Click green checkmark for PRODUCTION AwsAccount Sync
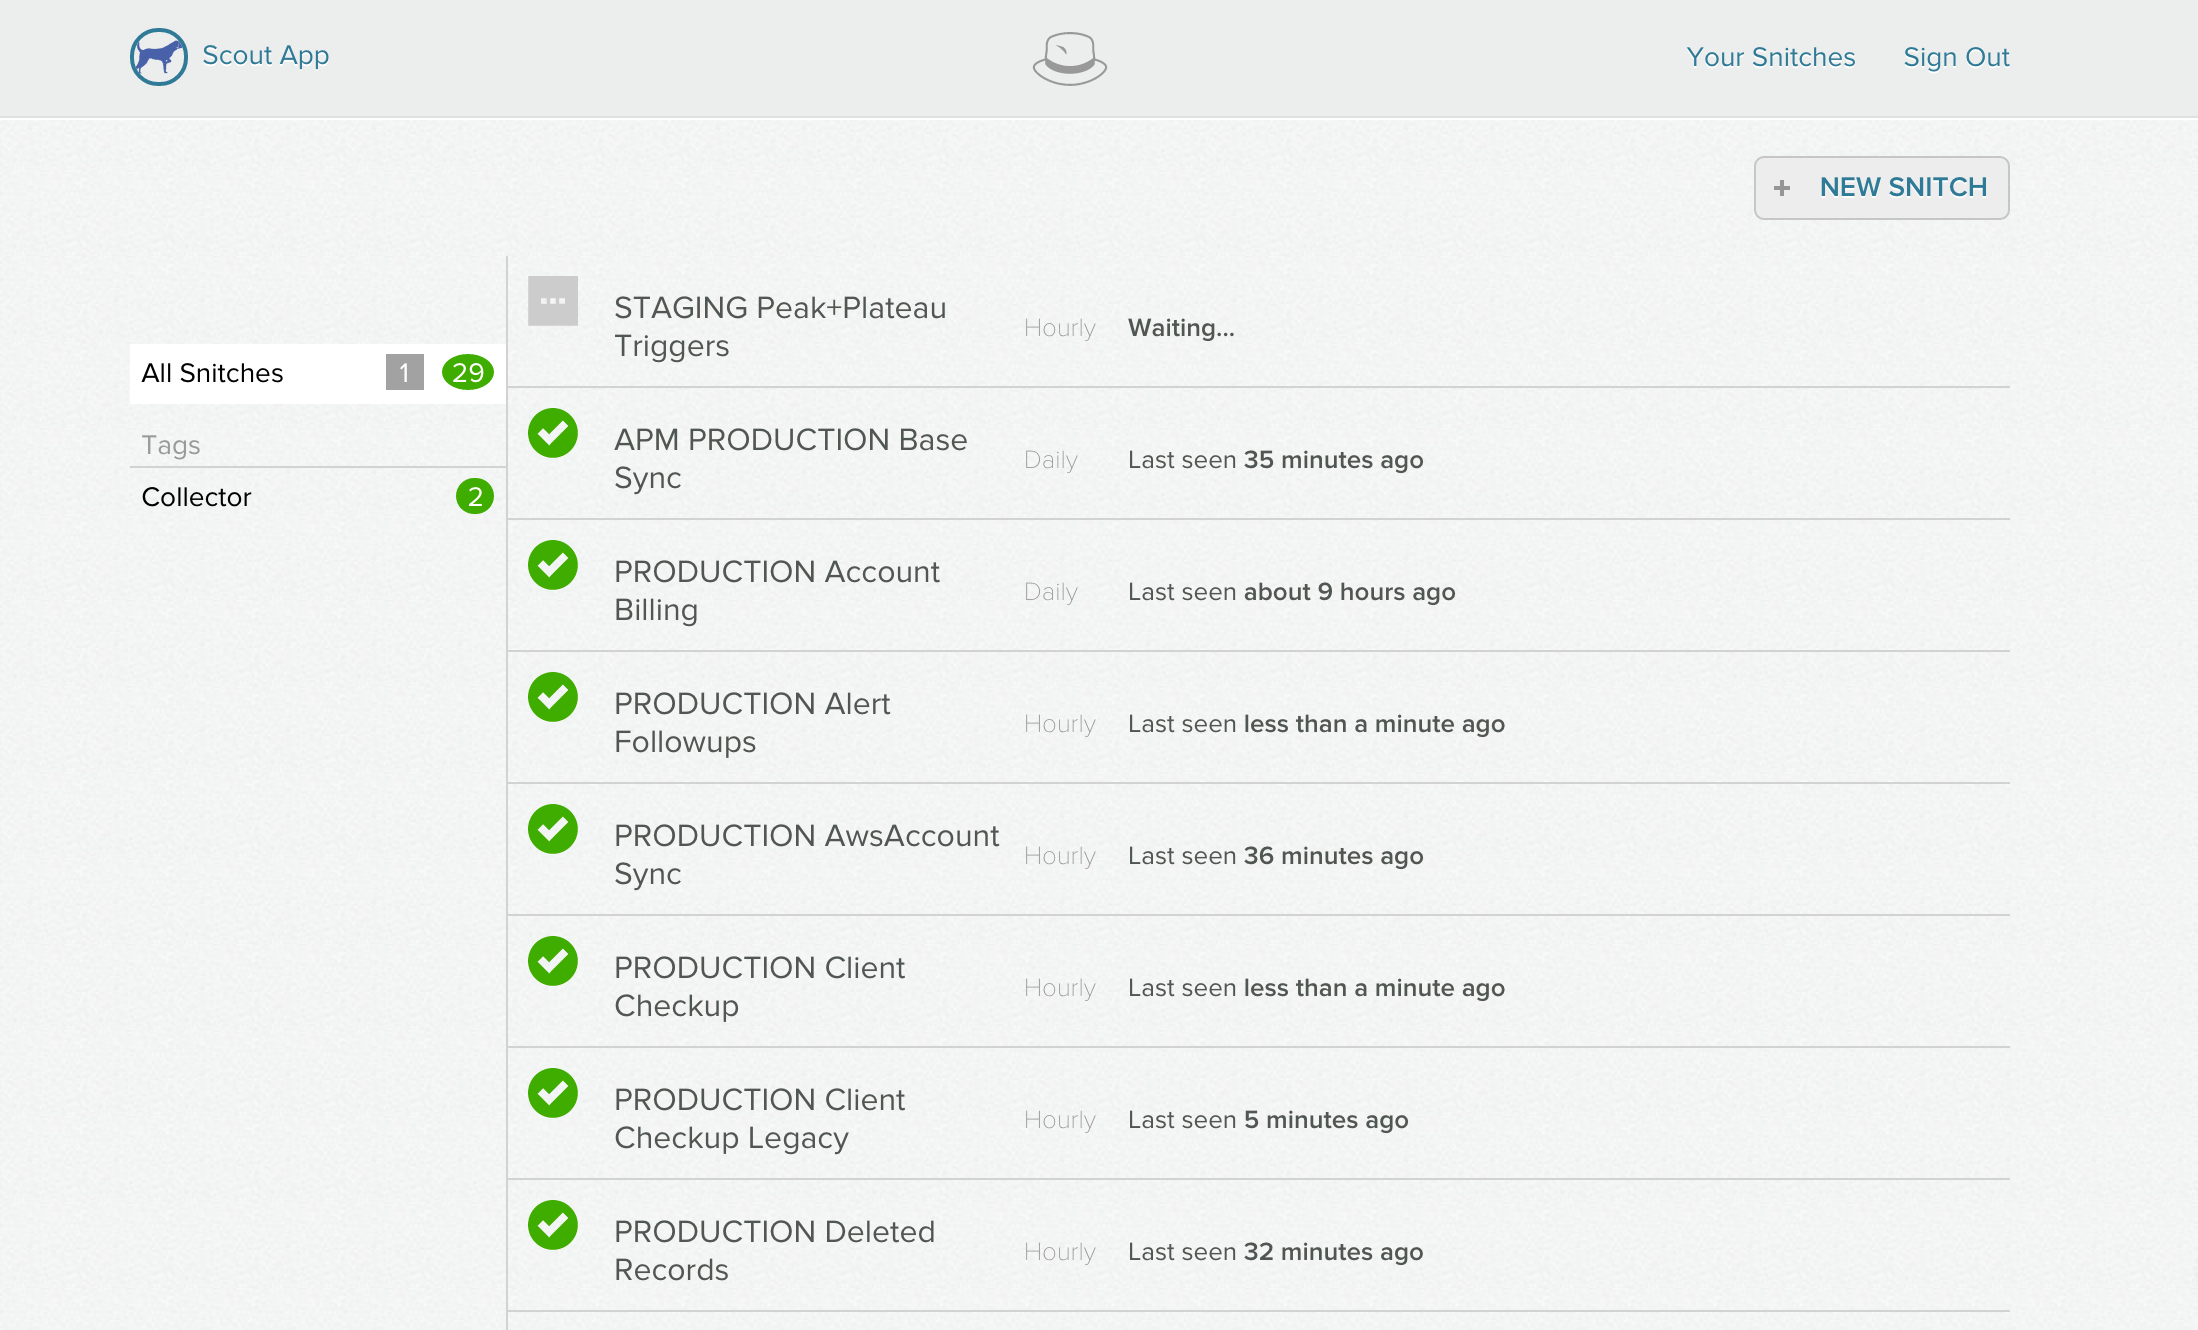This screenshot has height=1330, width=2198. click(553, 829)
